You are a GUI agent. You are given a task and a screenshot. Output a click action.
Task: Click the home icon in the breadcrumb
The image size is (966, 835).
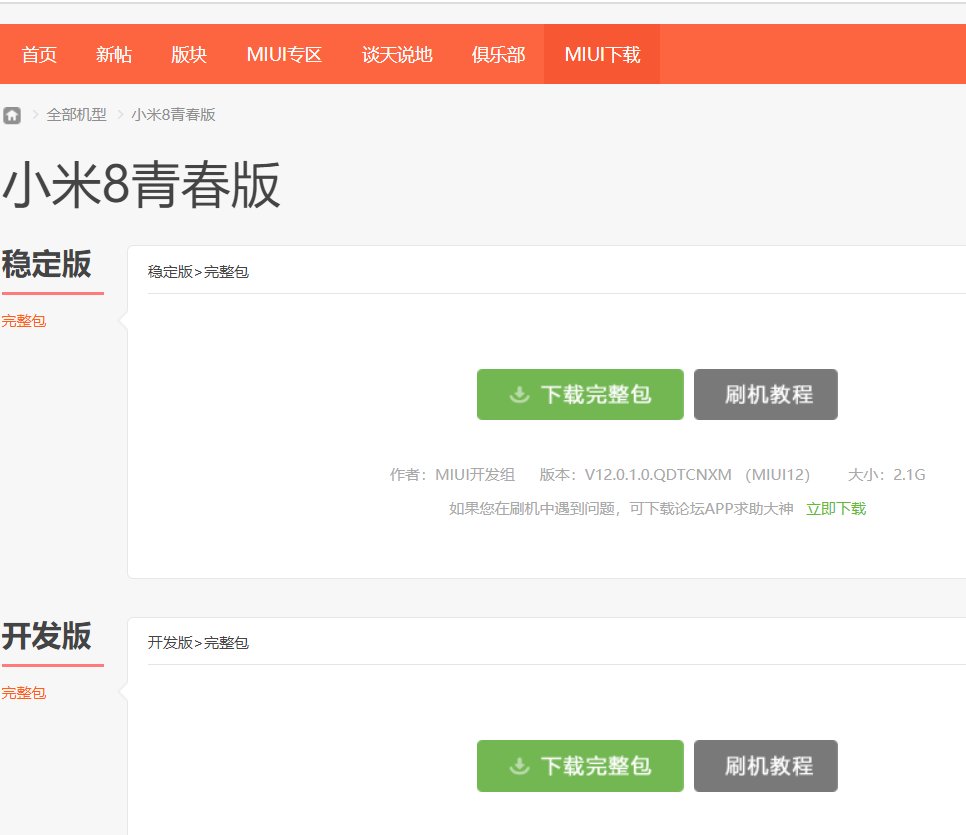(x=11, y=115)
